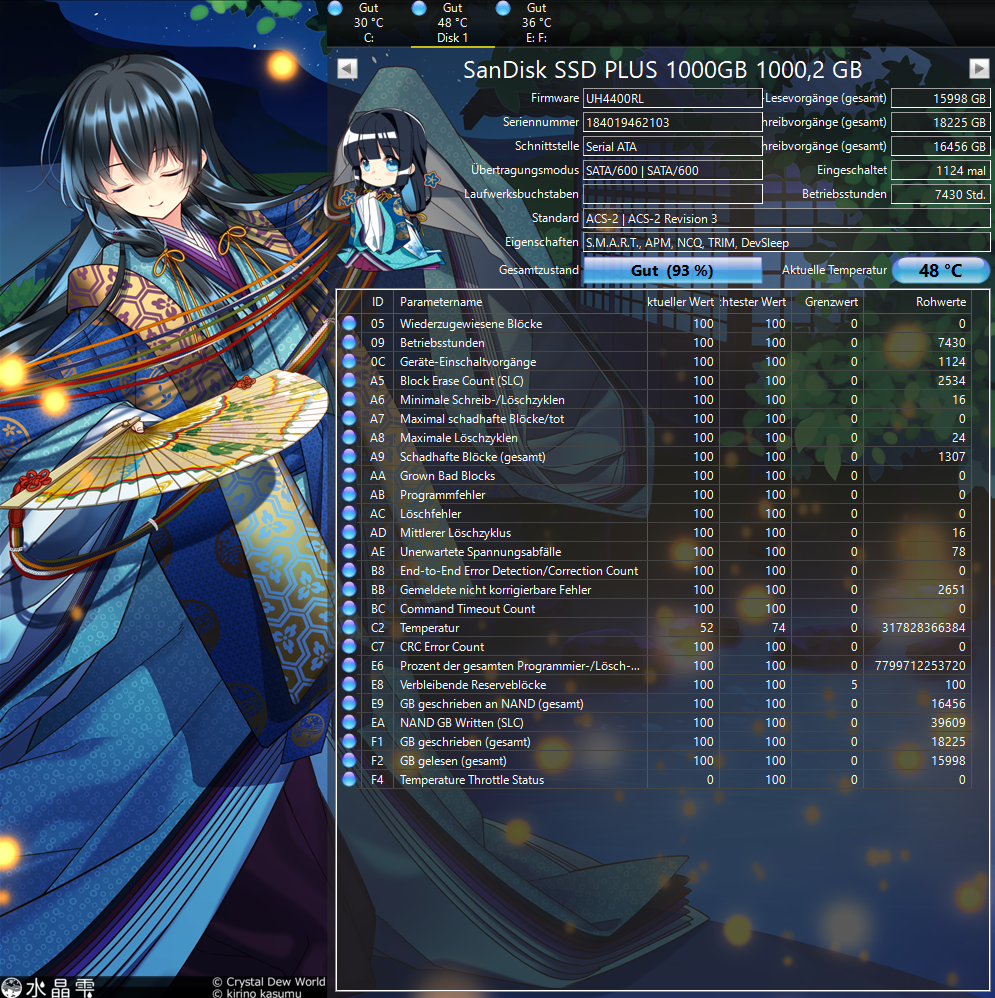Click the status orb for Minimale Schreib-/Löschzyklen
The image size is (995, 998).
click(349, 400)
